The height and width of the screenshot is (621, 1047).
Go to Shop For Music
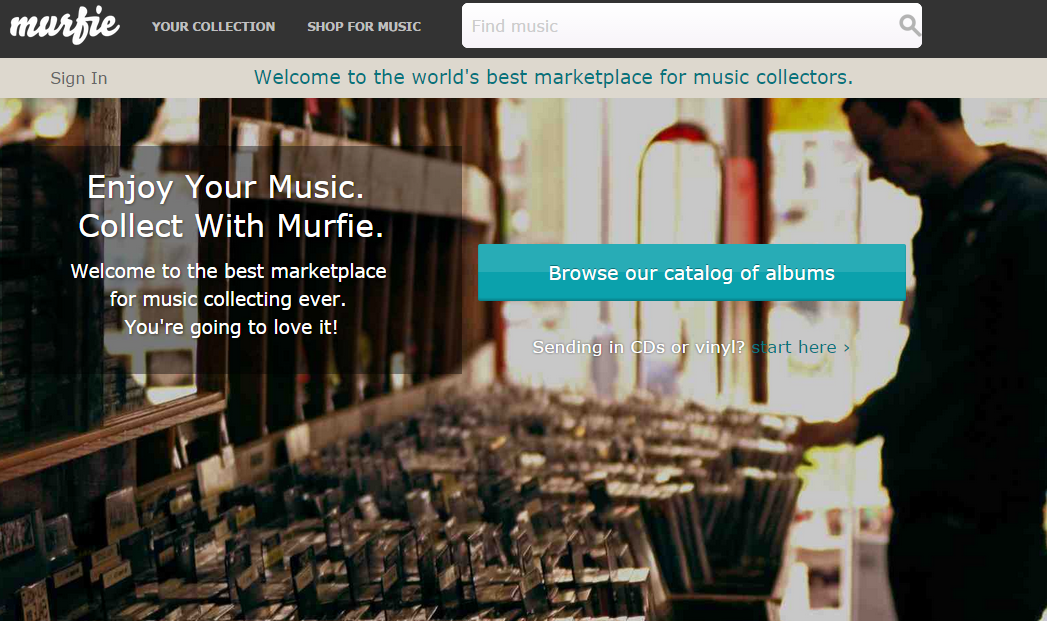pos(364,27)
